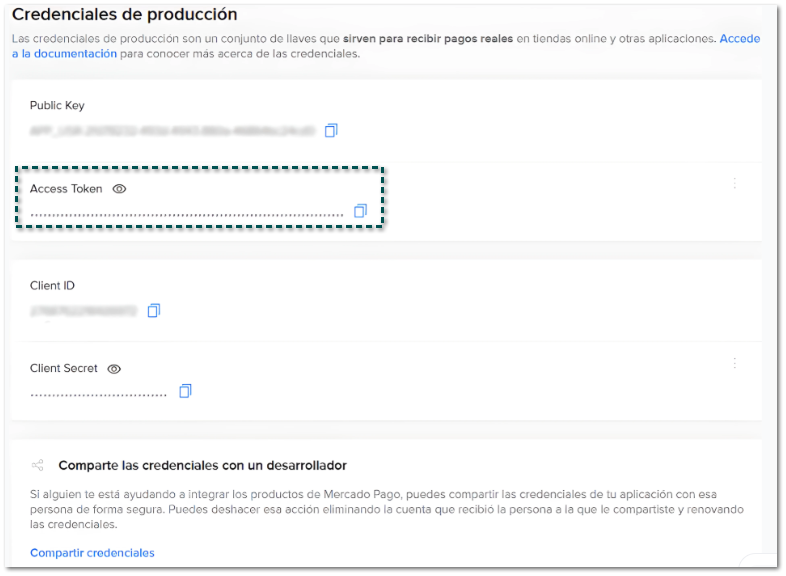
Task: Open three-dot options for Client Secret
Action: pyautogui.click(x=735, y=363)
